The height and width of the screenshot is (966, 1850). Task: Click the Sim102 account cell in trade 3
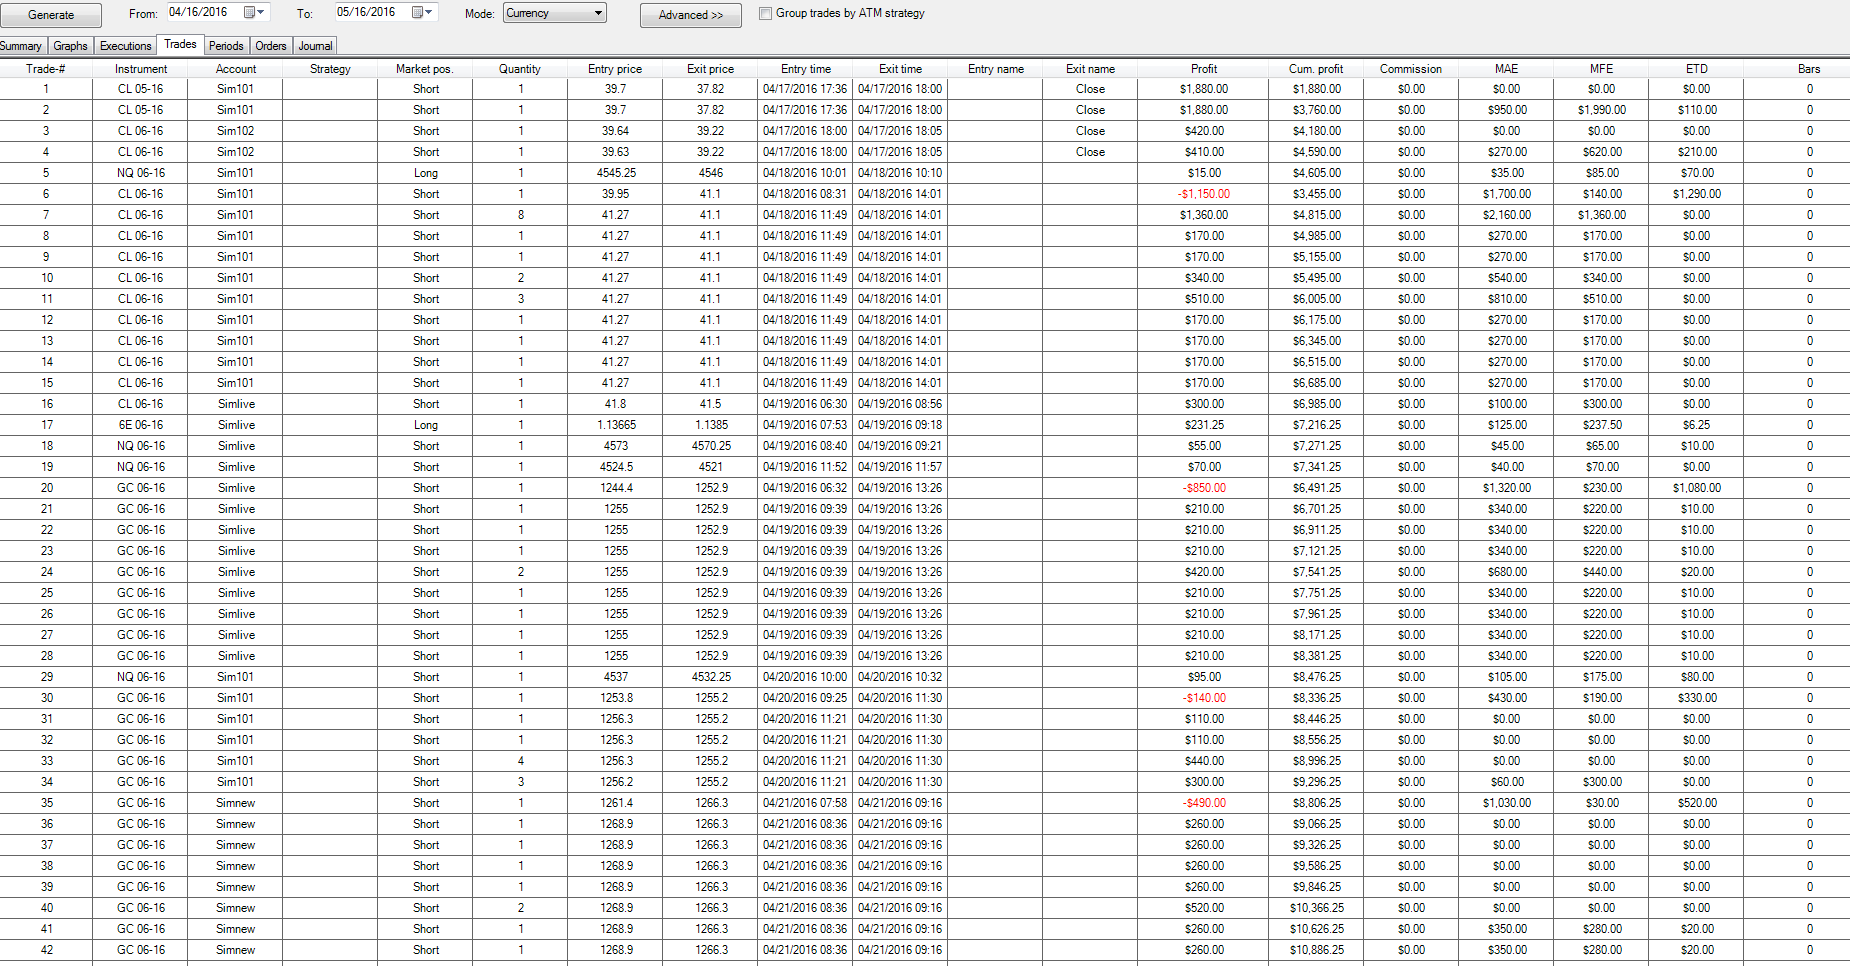236,131
